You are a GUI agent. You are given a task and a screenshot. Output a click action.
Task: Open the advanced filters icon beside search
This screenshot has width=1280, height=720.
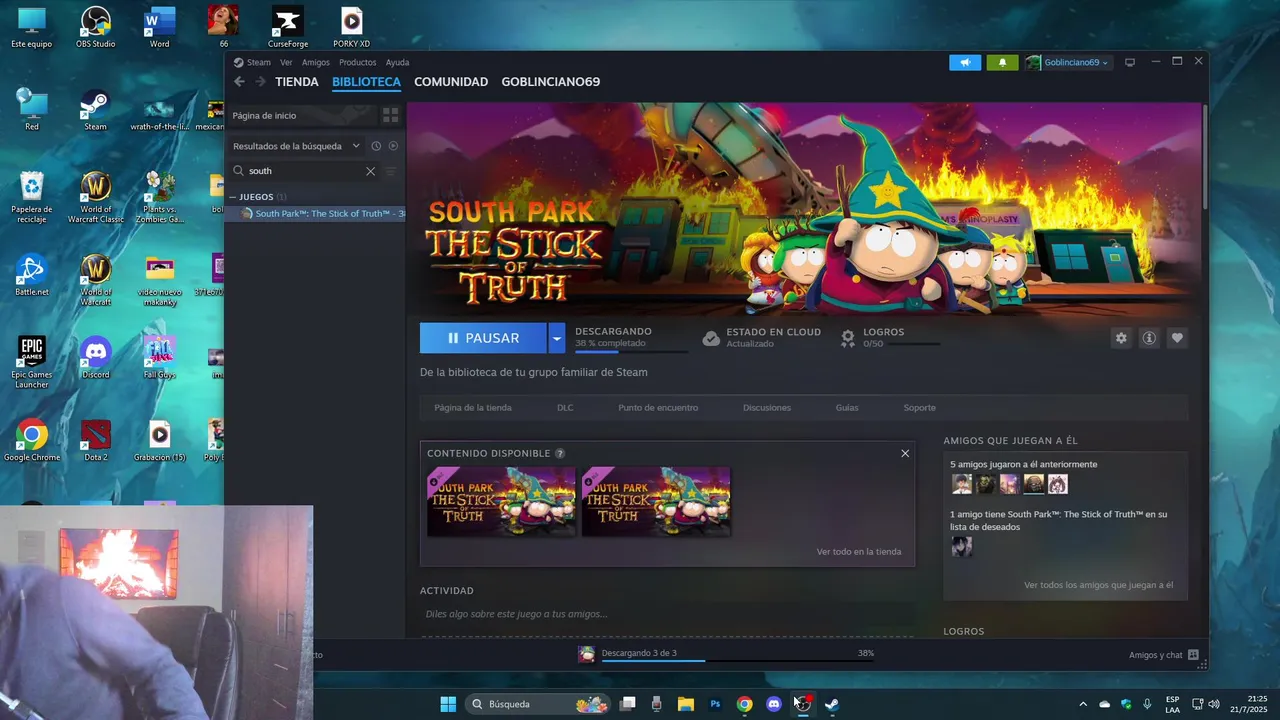(391, 171)
